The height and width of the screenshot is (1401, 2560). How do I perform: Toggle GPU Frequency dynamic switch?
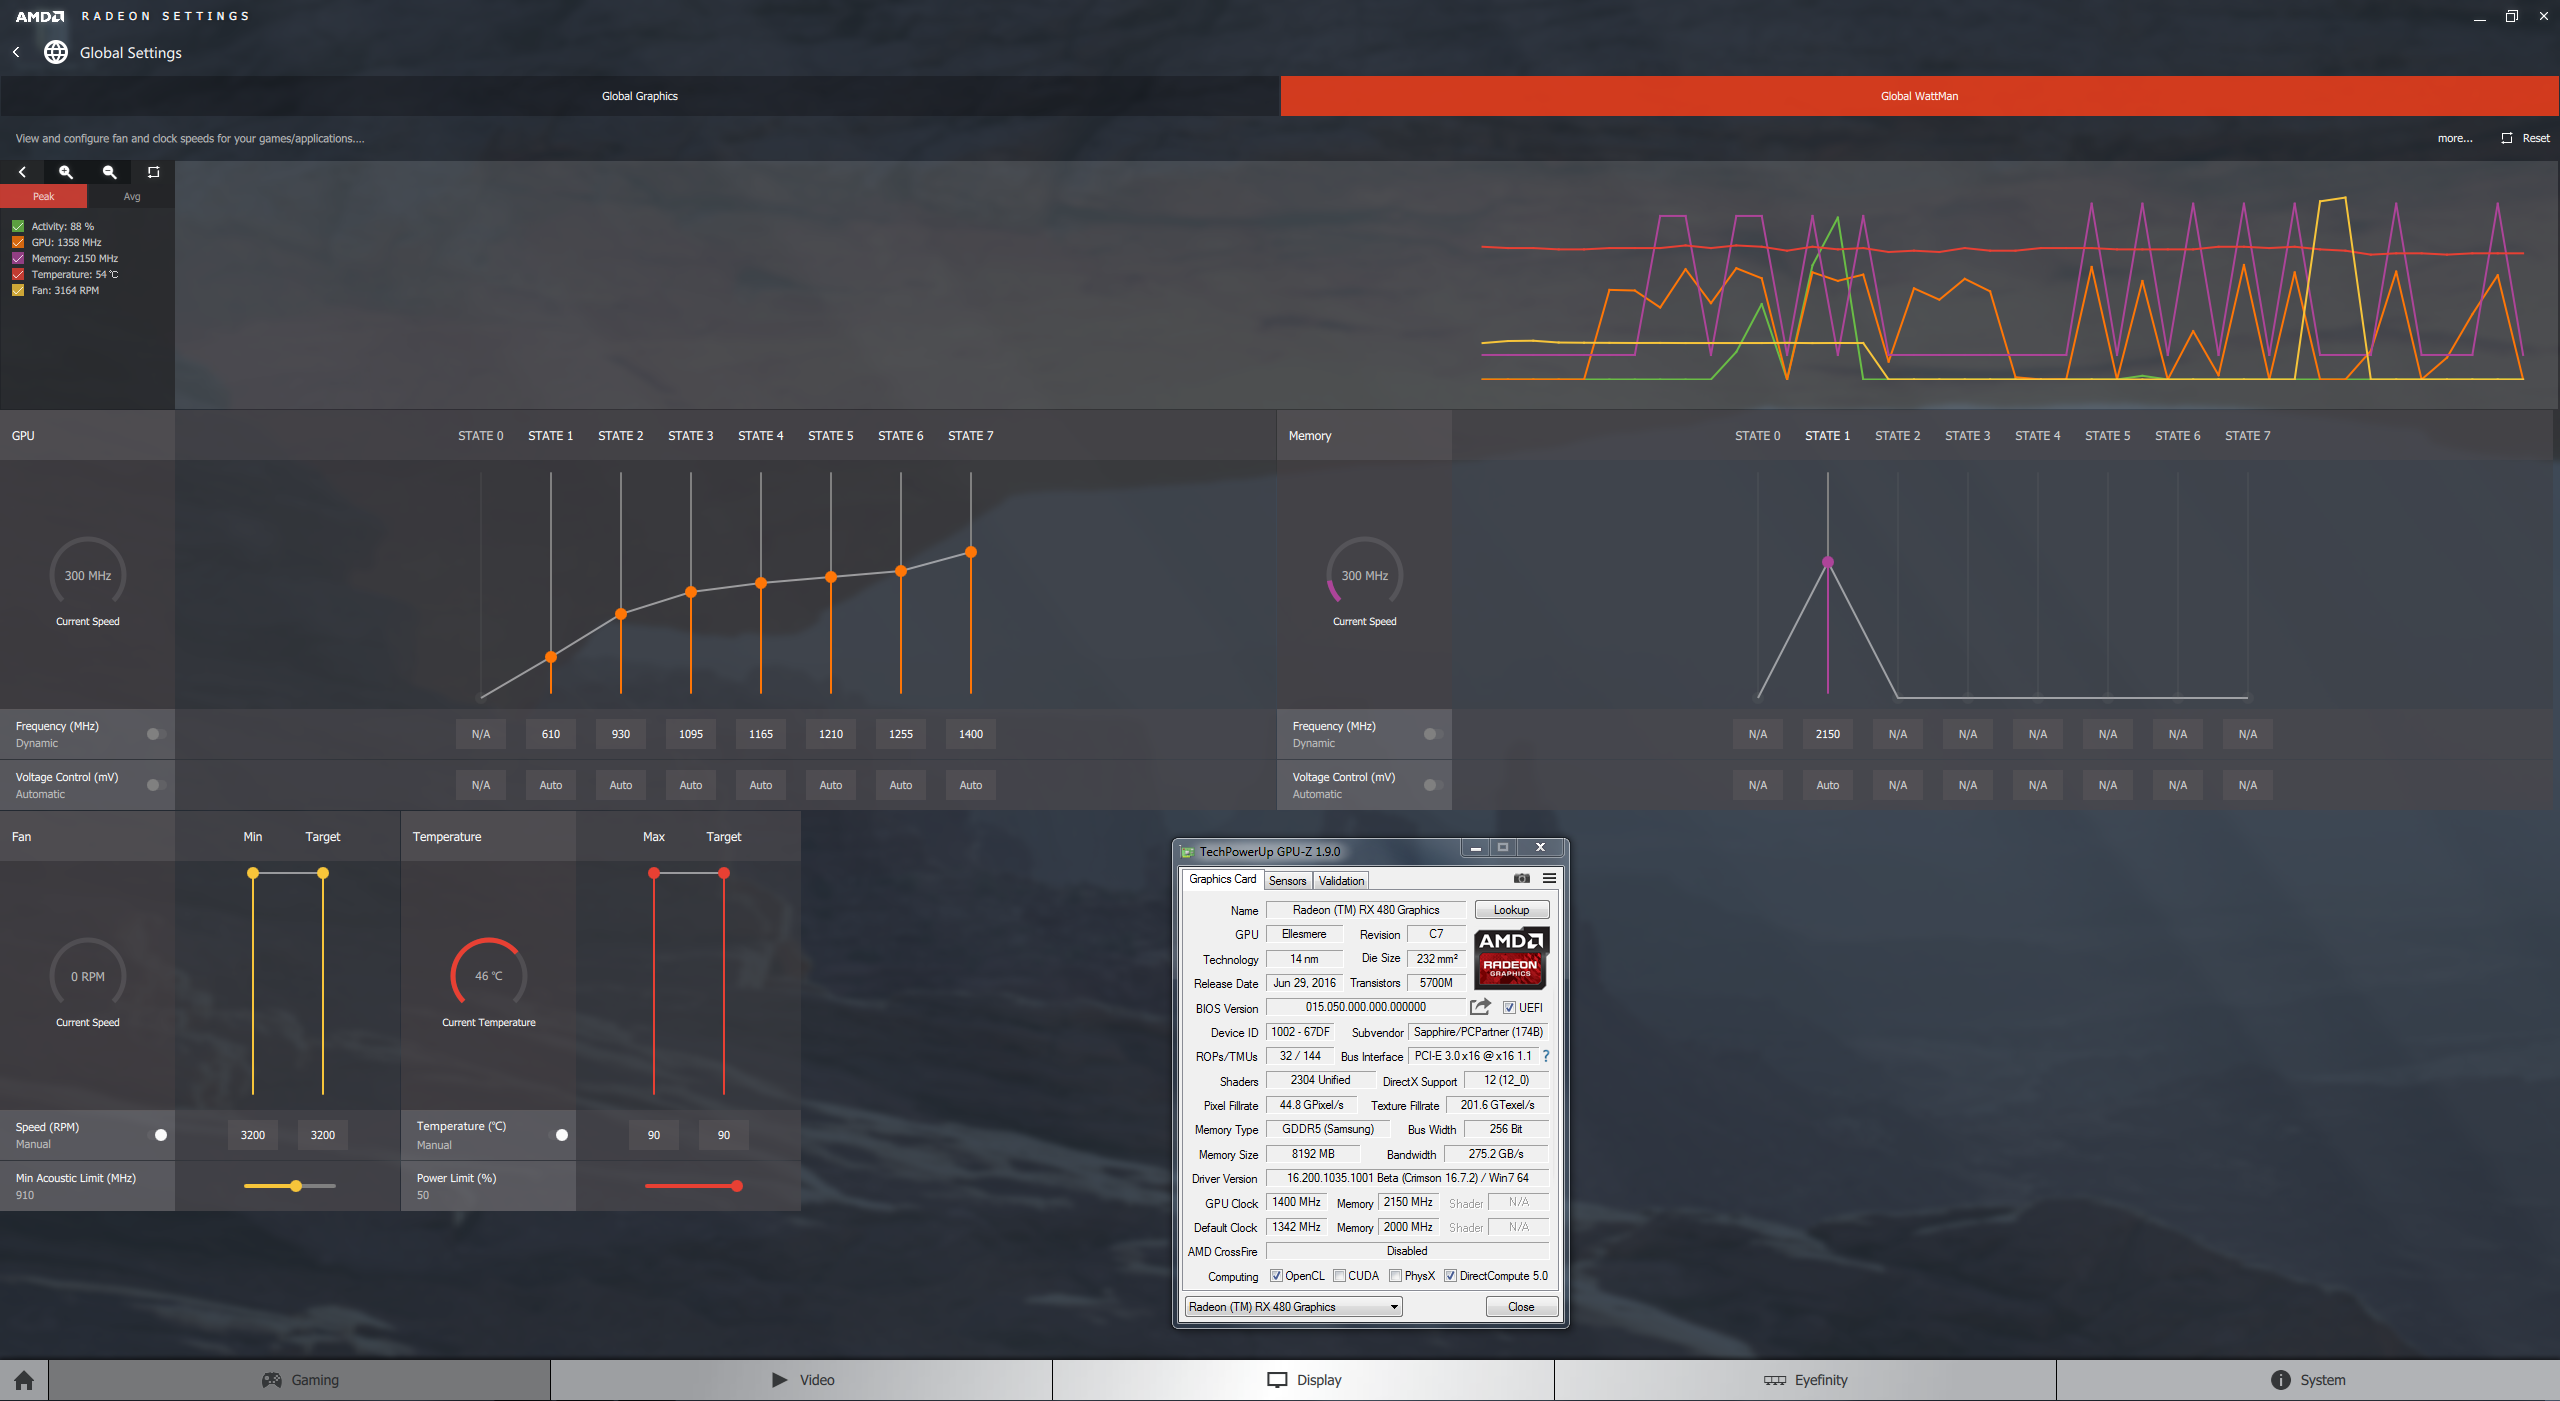point(155,734)
